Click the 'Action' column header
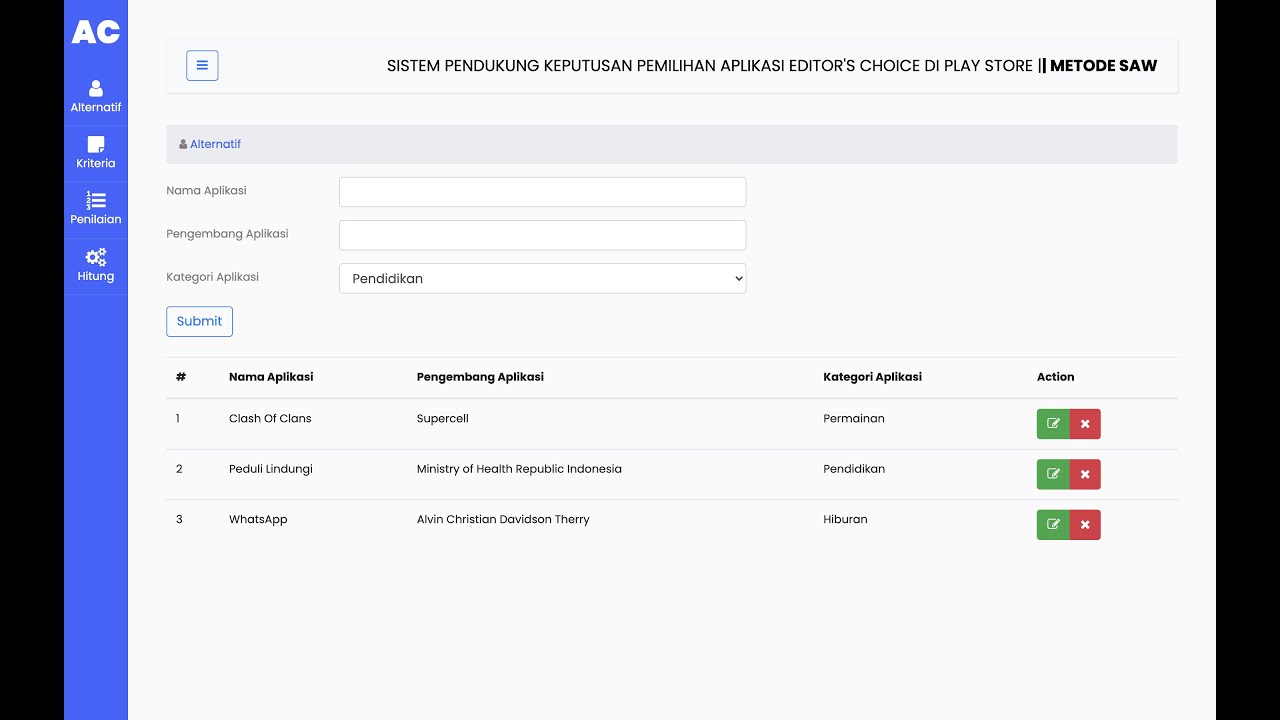 pyautogui.click(x=1055, y=377)
